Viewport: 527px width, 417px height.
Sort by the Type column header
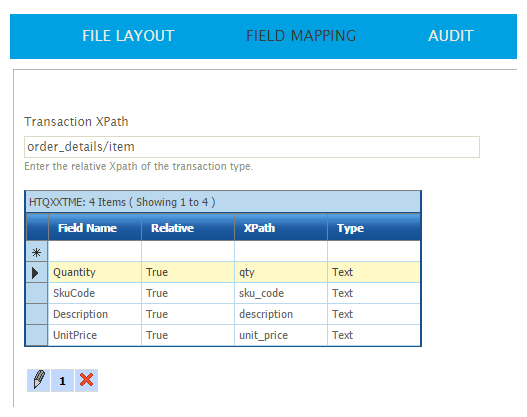[x=374, y=228]
